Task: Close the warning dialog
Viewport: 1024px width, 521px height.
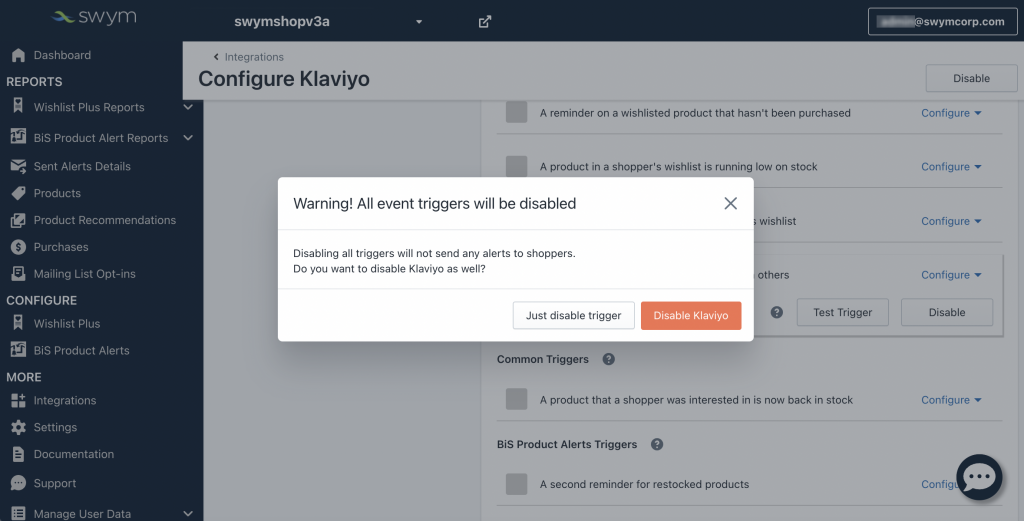Action: coord(731,204)
